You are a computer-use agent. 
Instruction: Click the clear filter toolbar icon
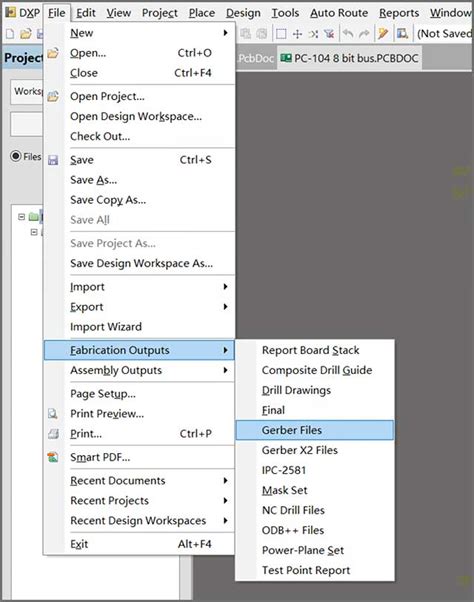(x=329, y=34)
